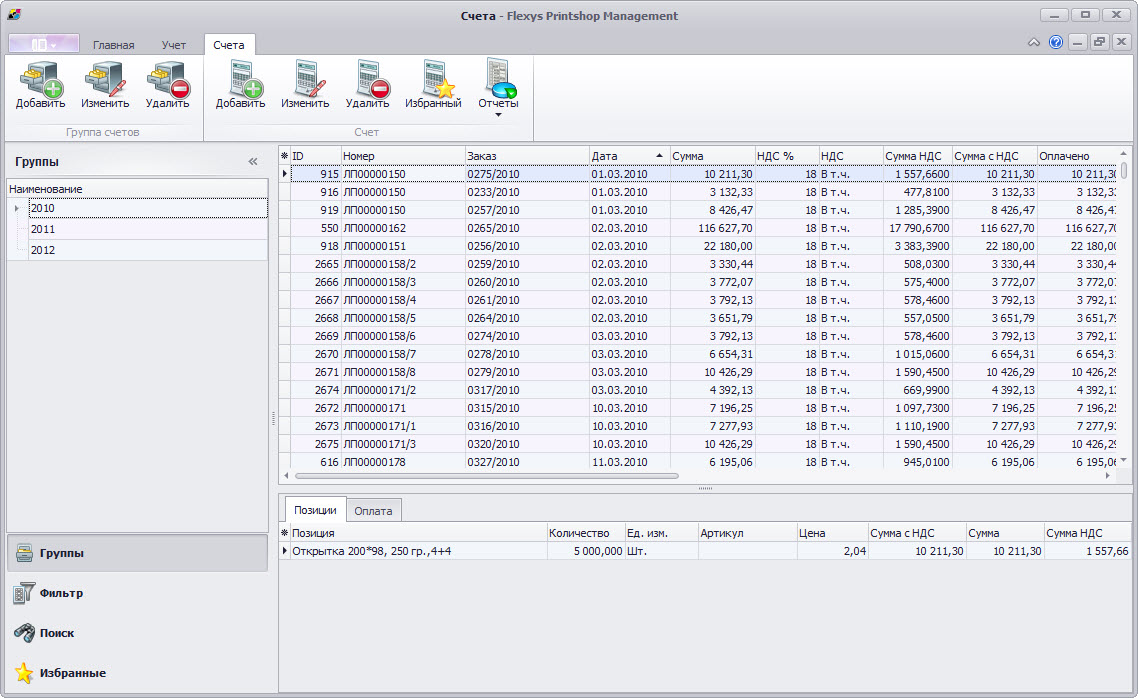
Task: Open the Фильтр navigation pane
Action: 138,593
